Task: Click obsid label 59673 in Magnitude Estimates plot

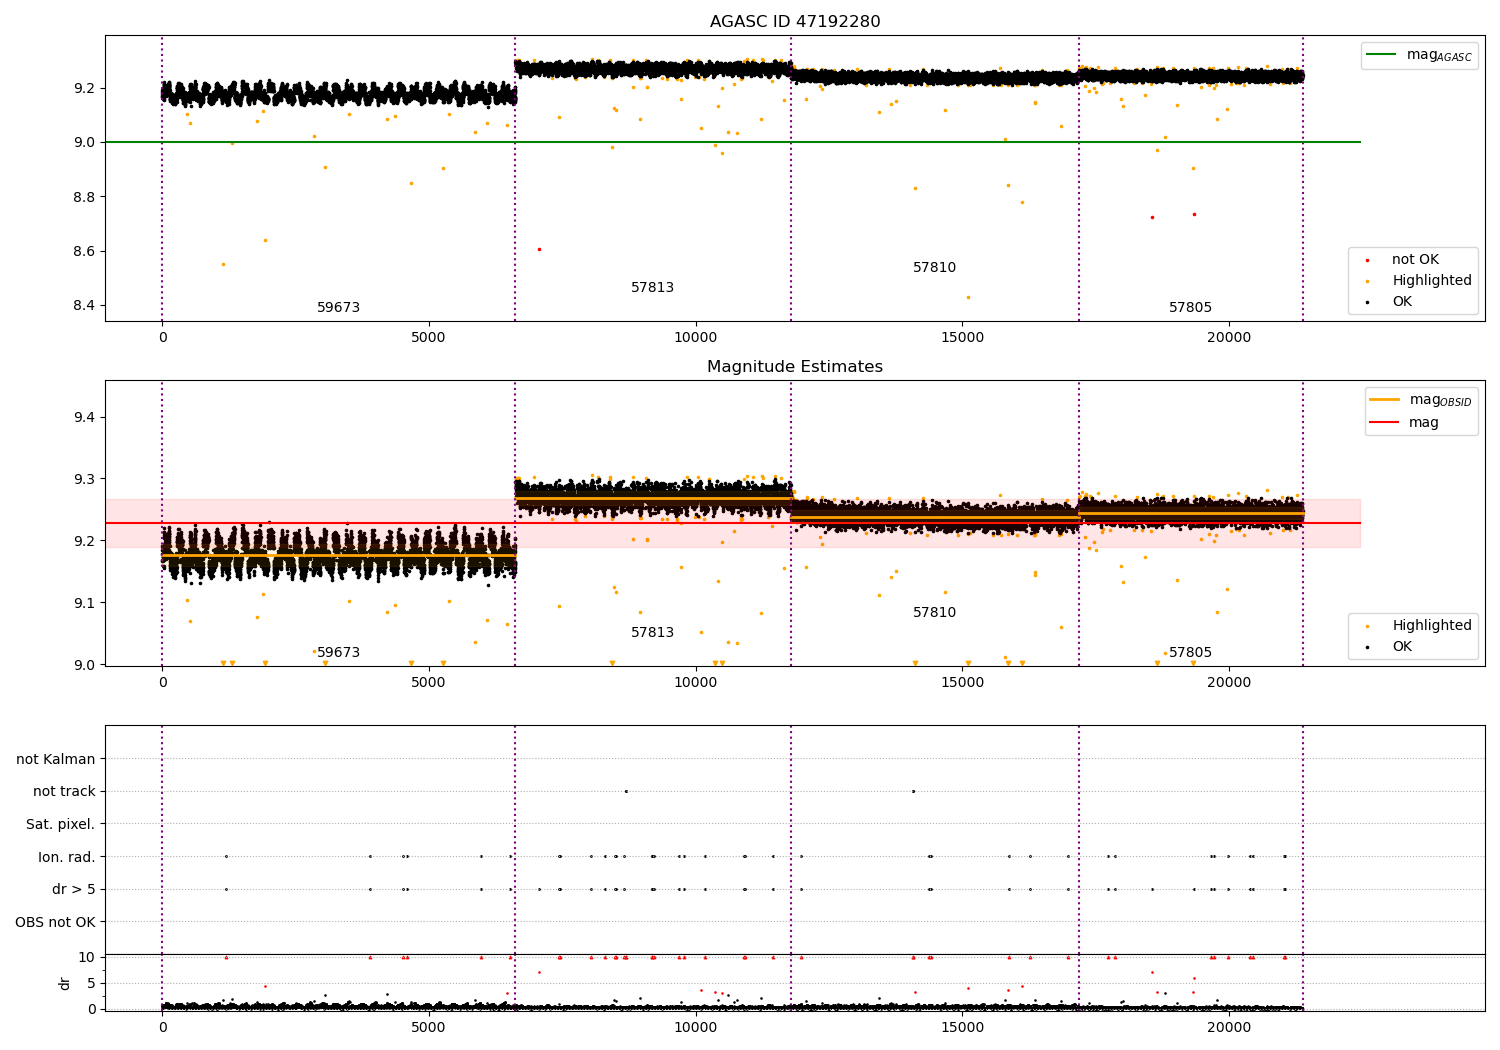Action: pyautogui.click(x=338, y=653)
